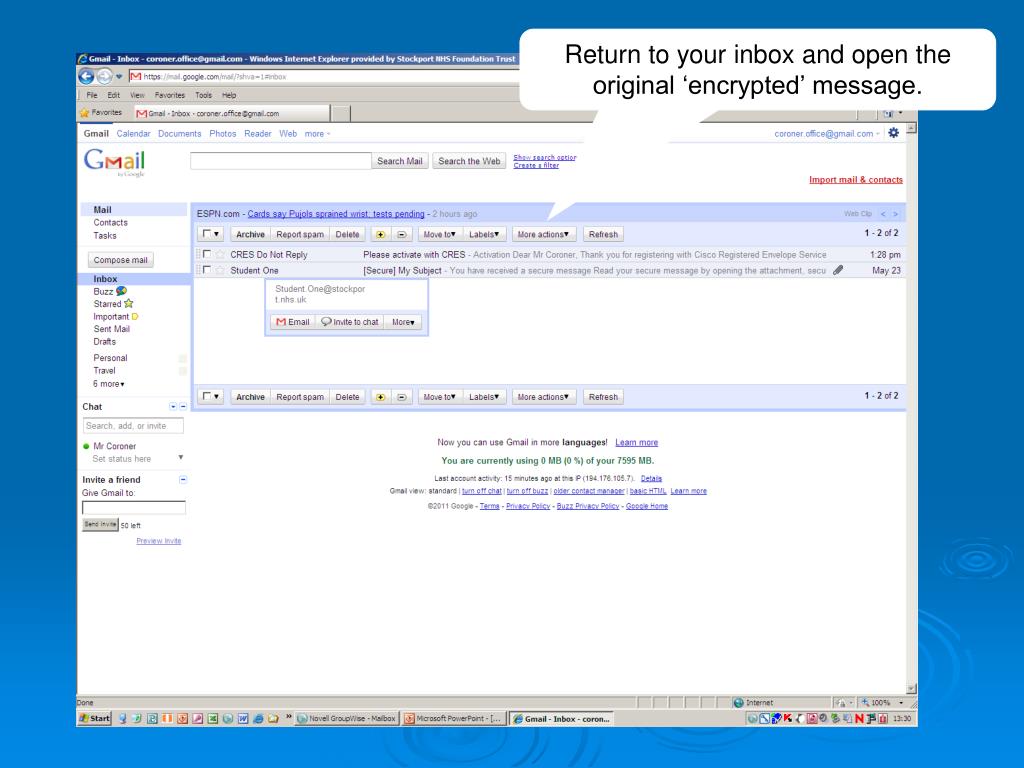Click the Web Clip previous arrow

pos(883,214)
